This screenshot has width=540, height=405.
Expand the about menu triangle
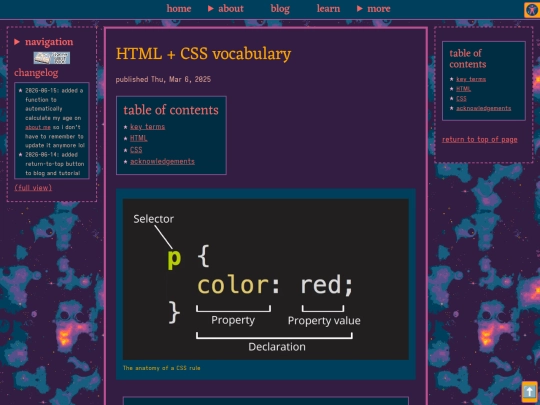(211, 9)
